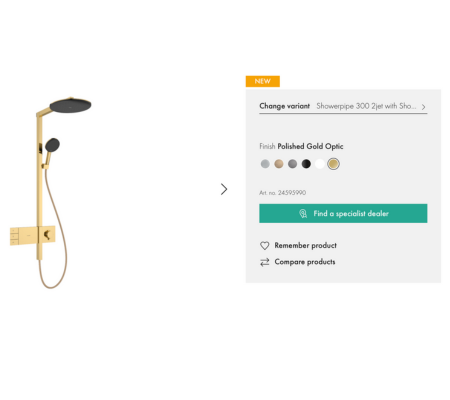This screenshot has width=450, height=400.
Task: Click the compare arrows icon
Action: click(264, 262)
